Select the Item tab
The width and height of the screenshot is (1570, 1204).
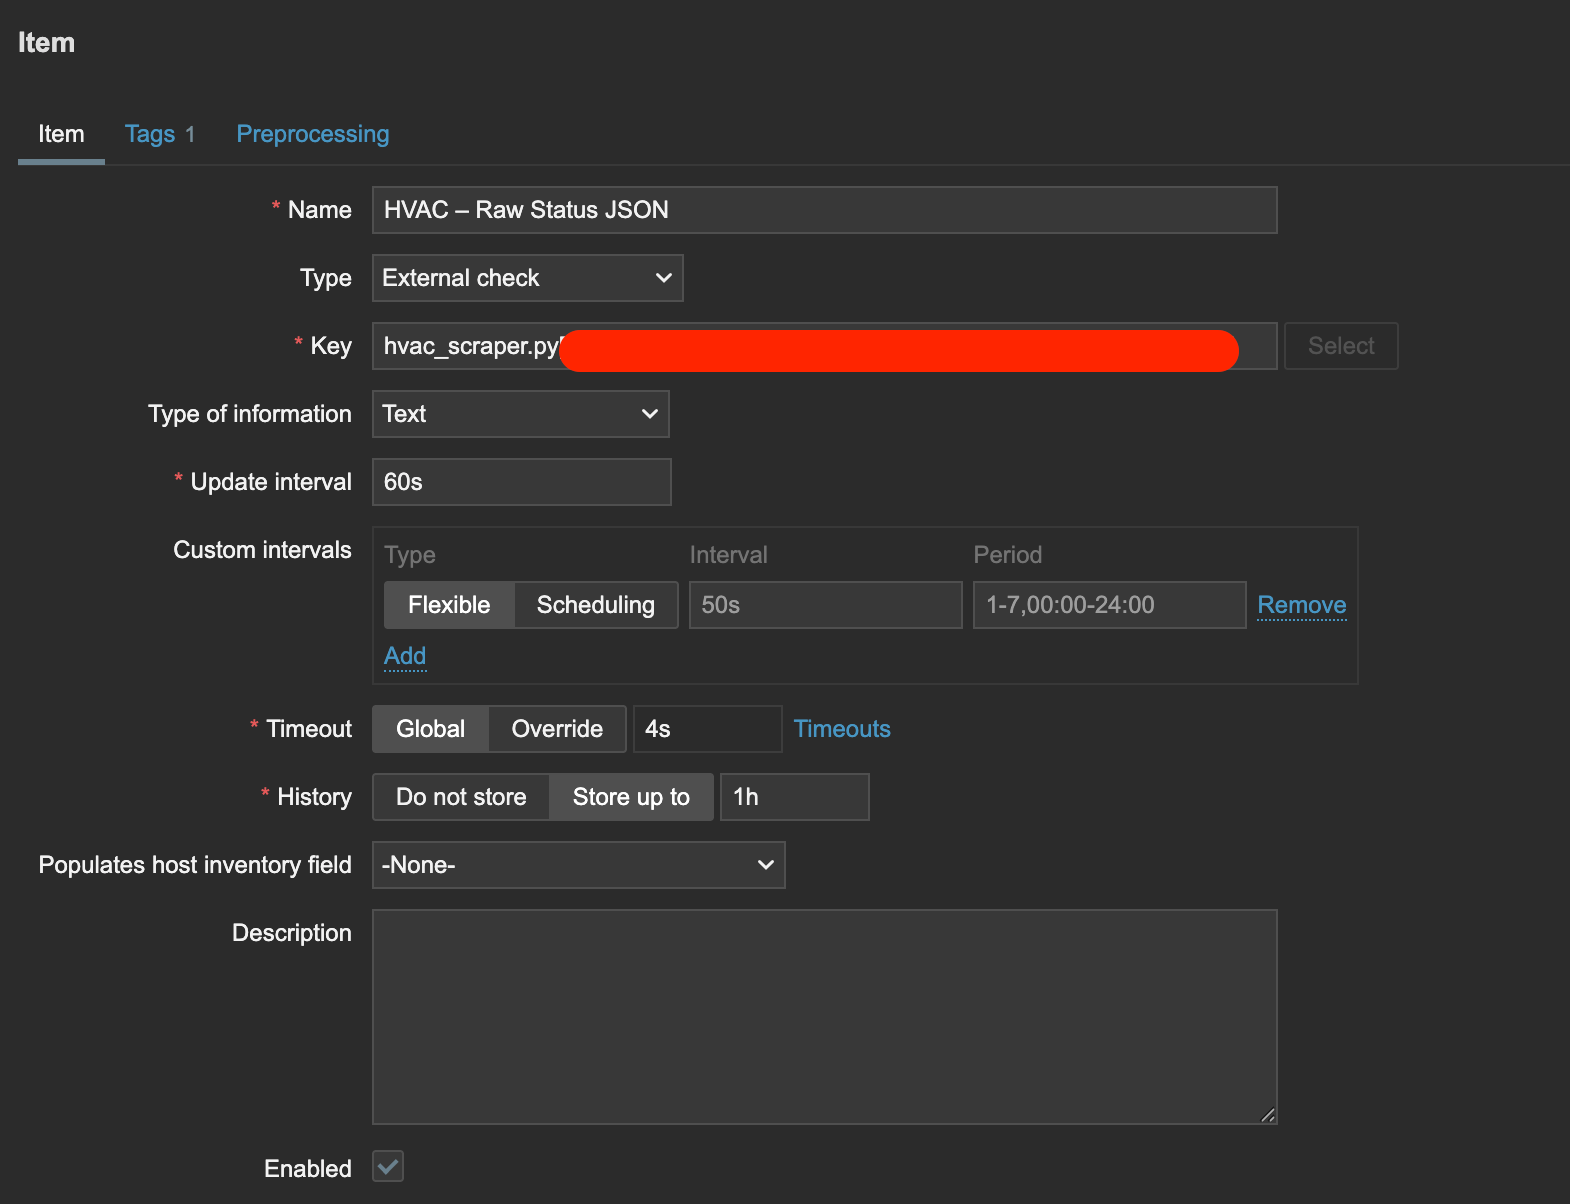click(x=61, y=134)
